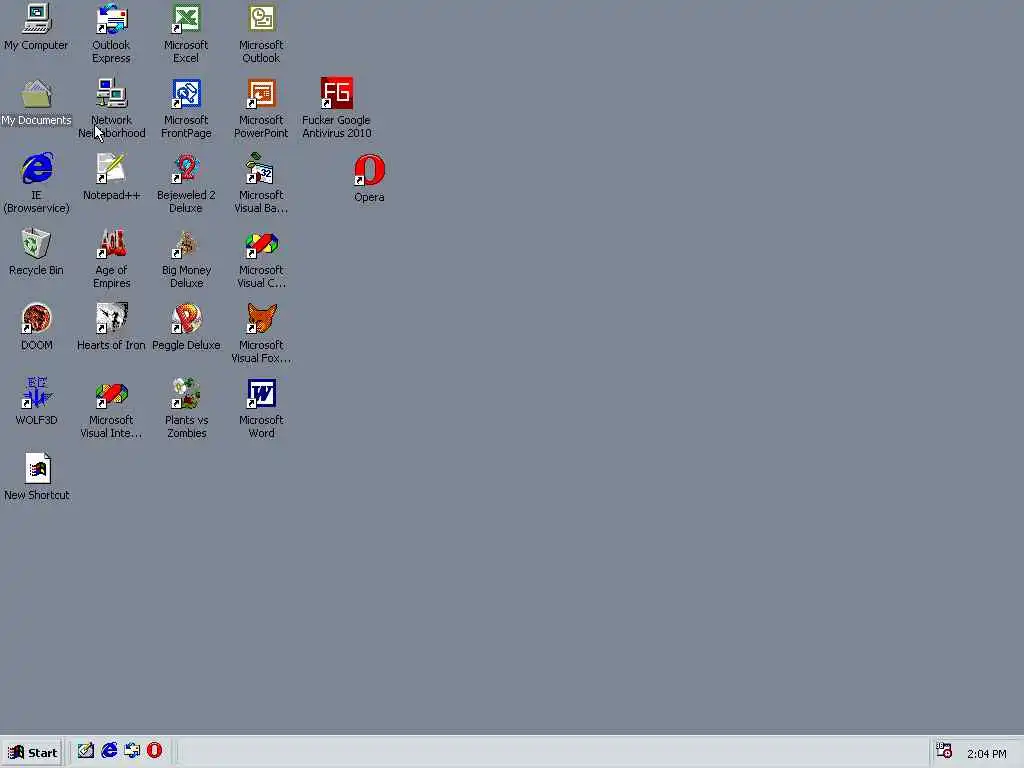Launch Opera from the quick launch bar
Viewport: 1024px width, 768px height.
tap(155, 750)
